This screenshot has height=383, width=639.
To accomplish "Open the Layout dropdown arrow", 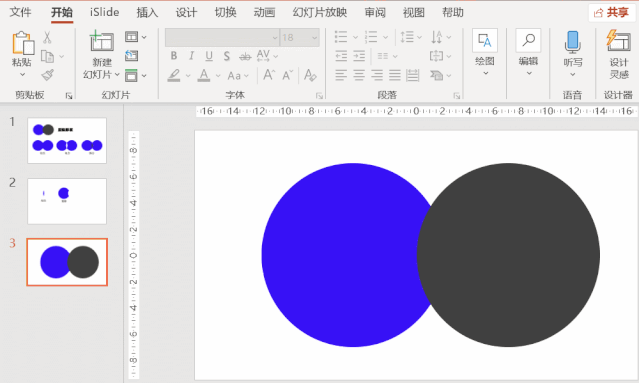I will click(144, 37).
